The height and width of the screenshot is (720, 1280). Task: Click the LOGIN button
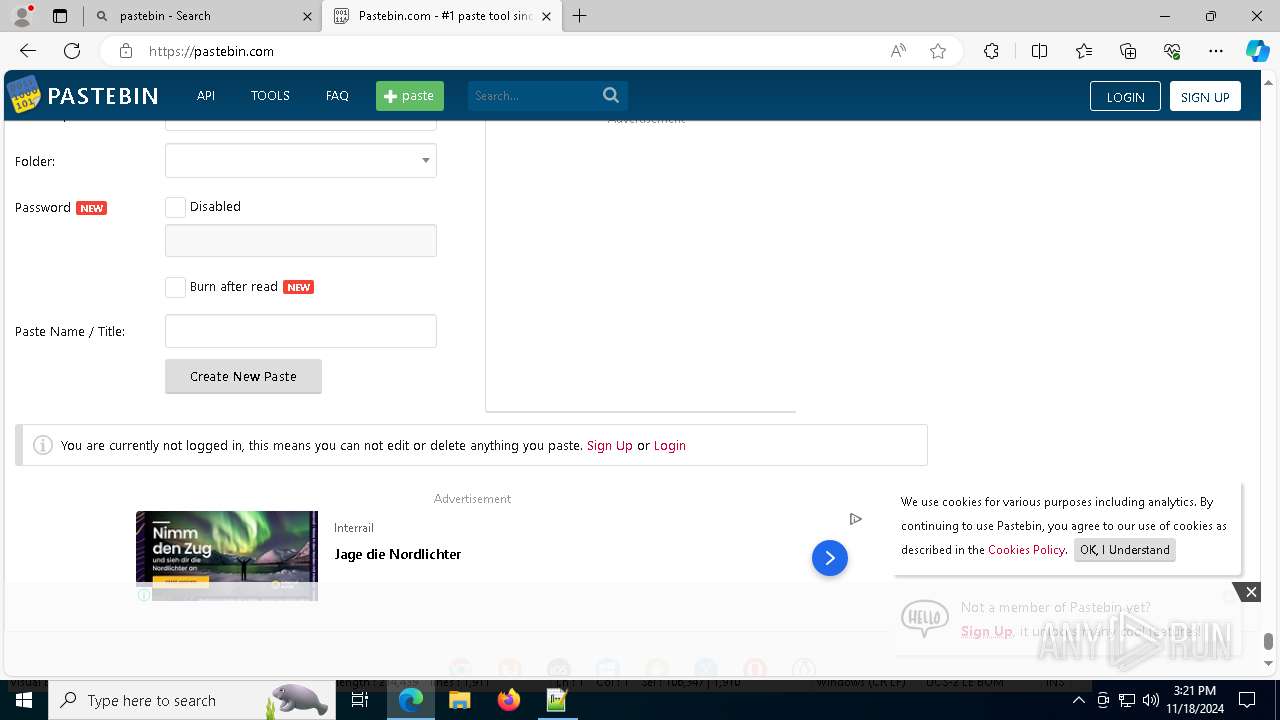1125,96
